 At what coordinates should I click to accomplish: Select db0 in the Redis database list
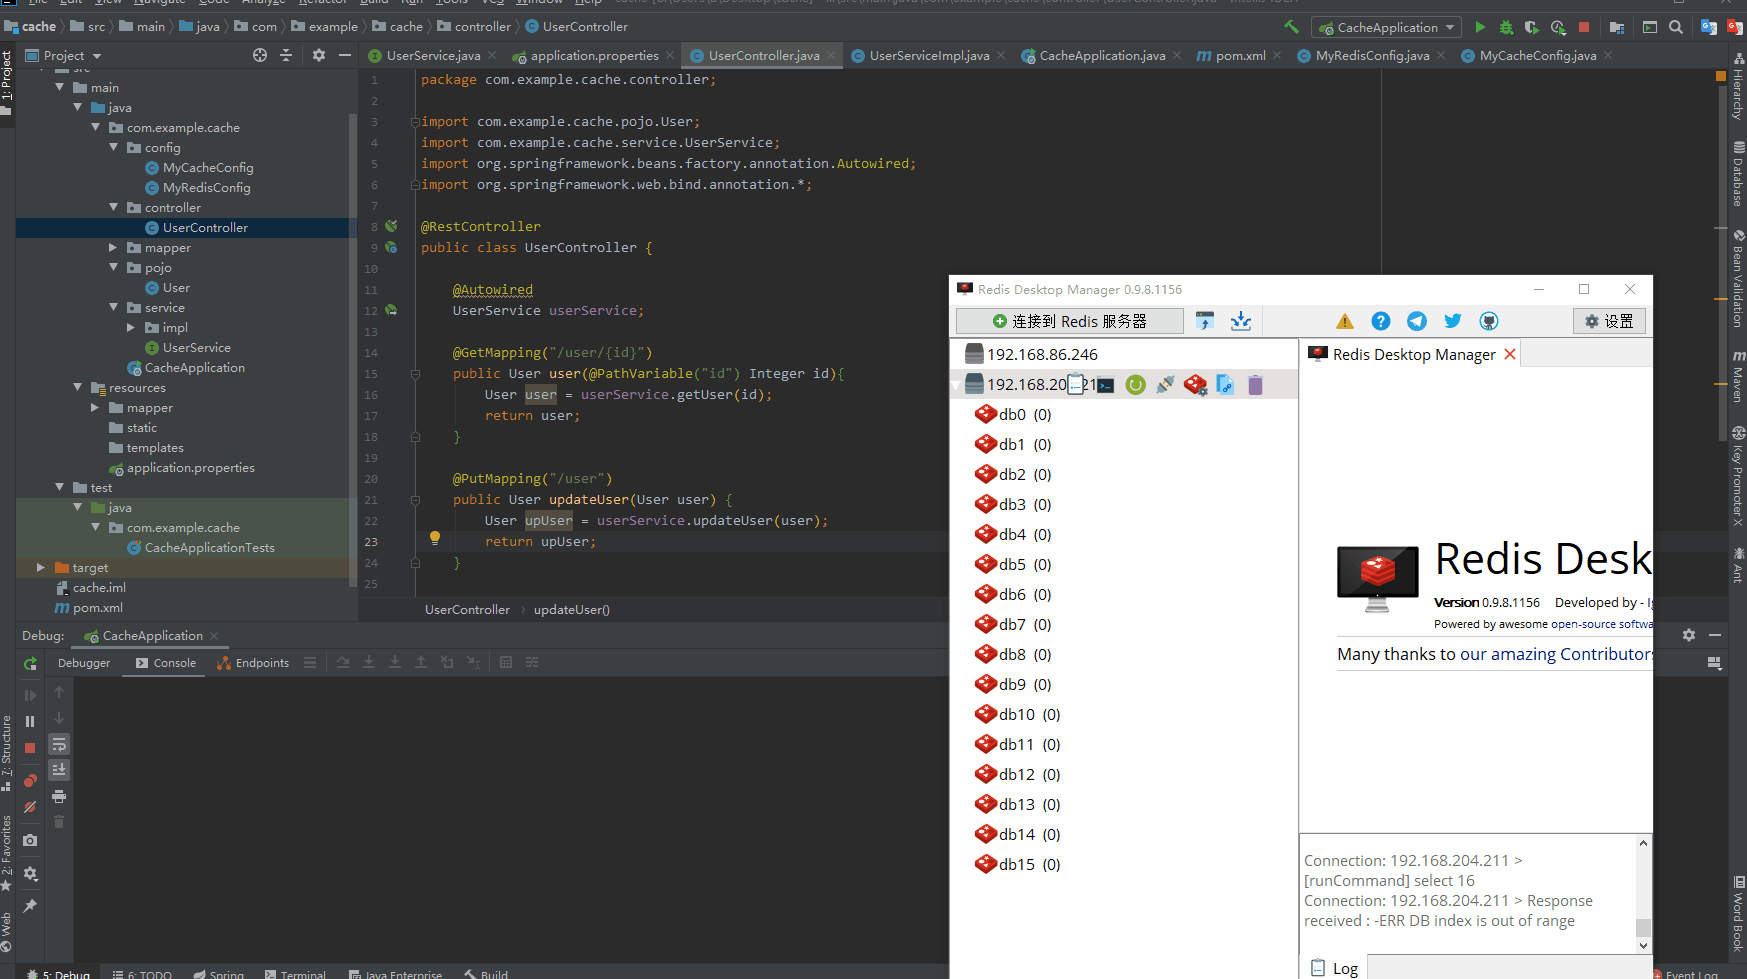click(1013, 415)
